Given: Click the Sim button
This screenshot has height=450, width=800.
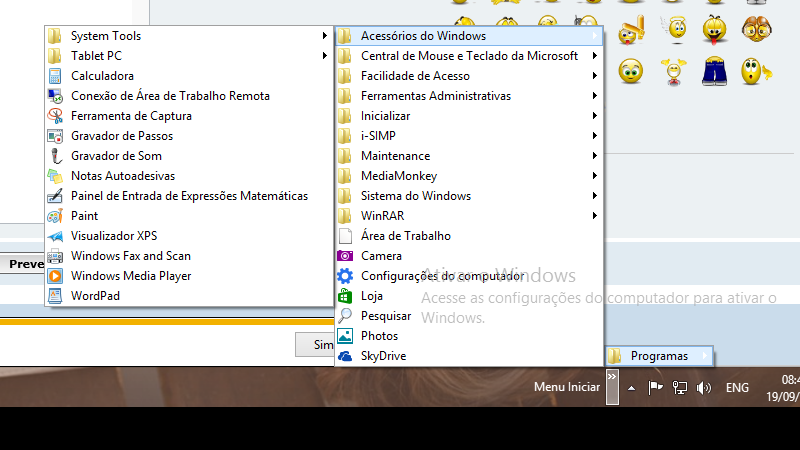Looking at the screenshot, I should point(316,345).
